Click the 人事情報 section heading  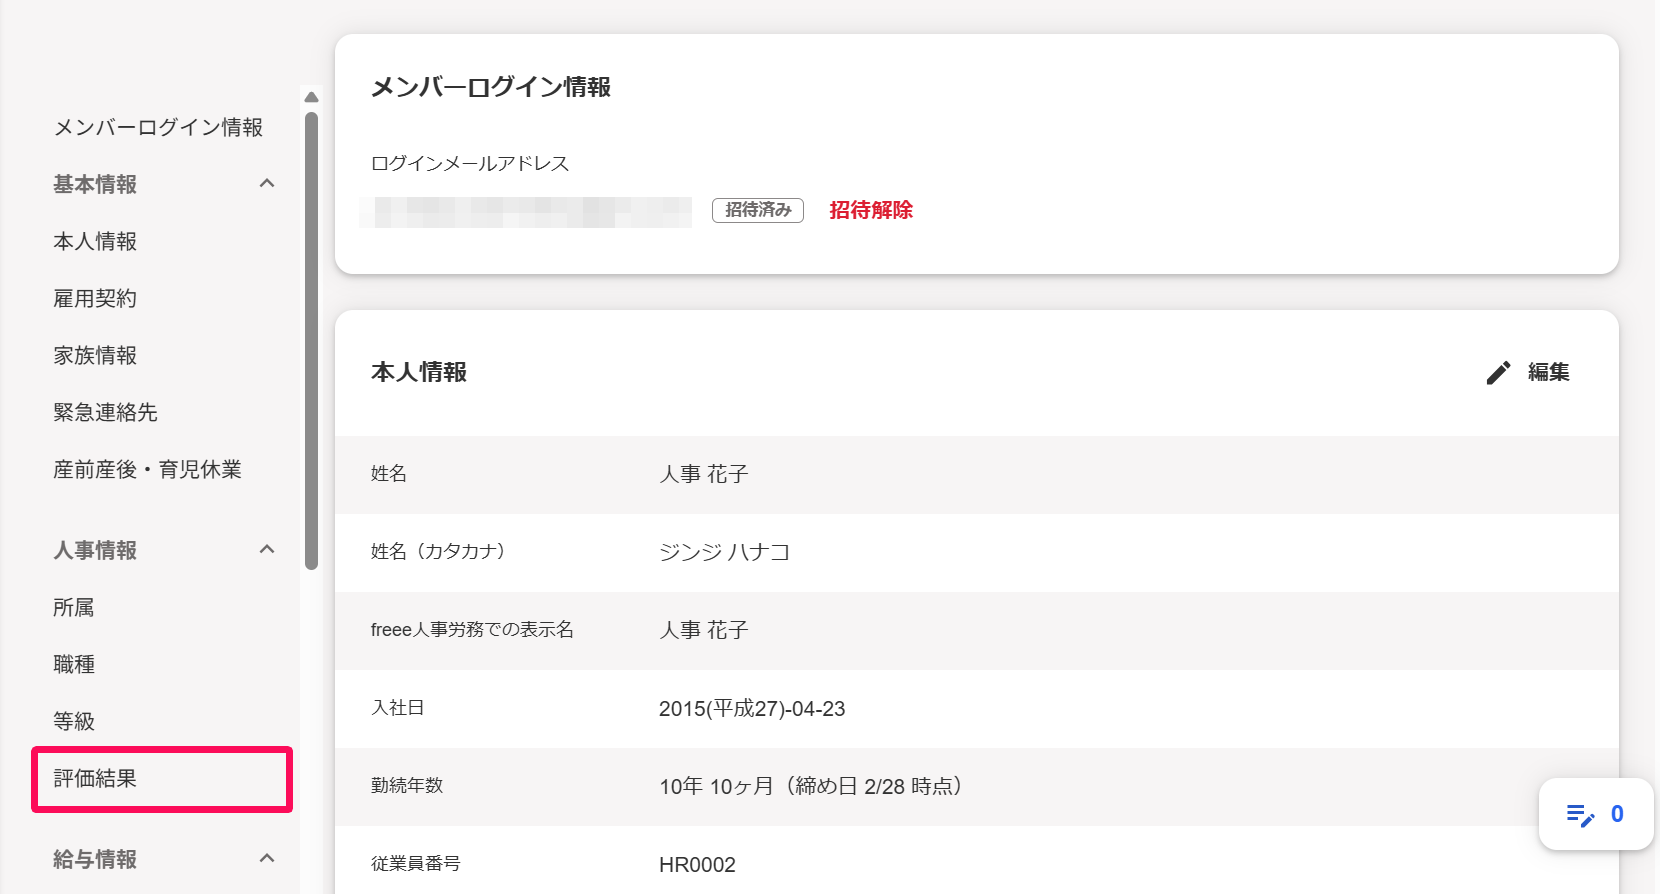pyautogui.click(x=95, y=550)
